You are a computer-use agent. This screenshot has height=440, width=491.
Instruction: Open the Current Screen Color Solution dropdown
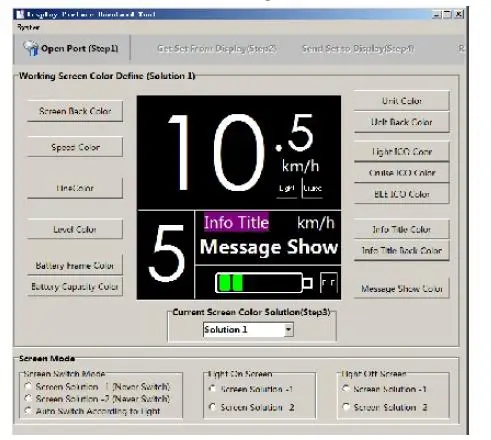tap(248, 330)
